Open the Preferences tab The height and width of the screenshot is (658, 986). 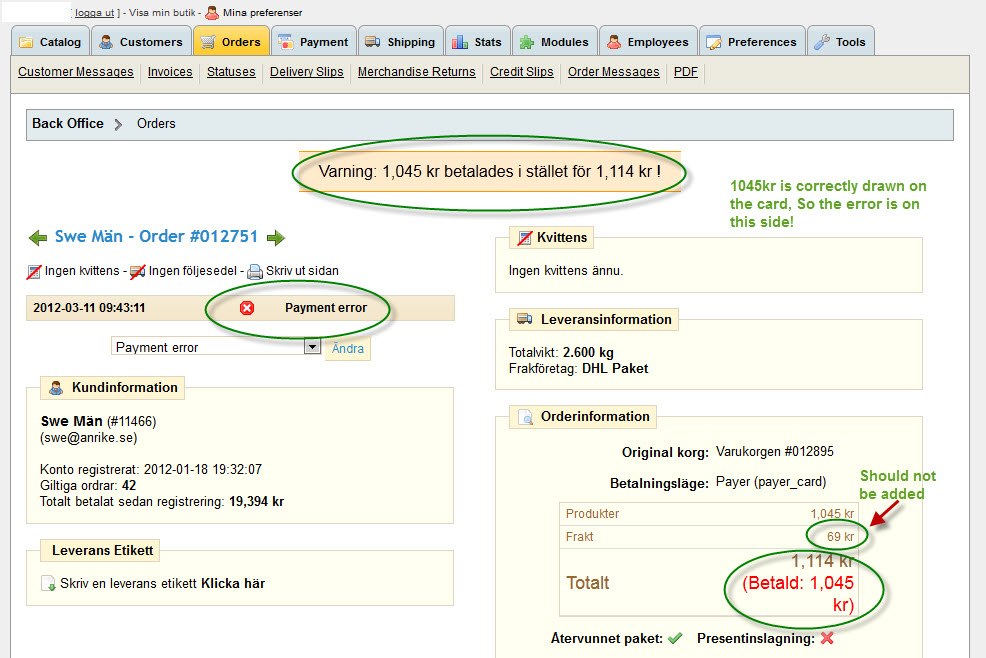pyautogui.click(x=752, y=42)
